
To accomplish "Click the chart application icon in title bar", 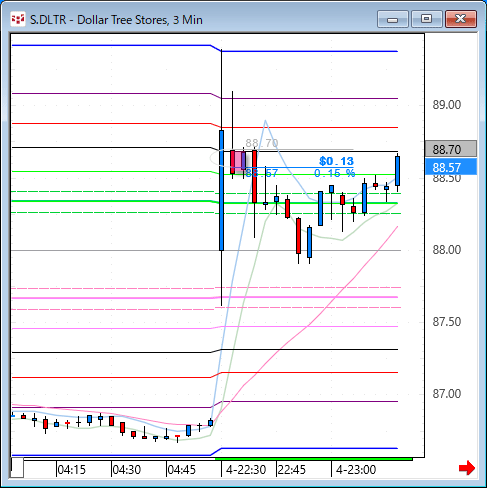I will 18,19.
